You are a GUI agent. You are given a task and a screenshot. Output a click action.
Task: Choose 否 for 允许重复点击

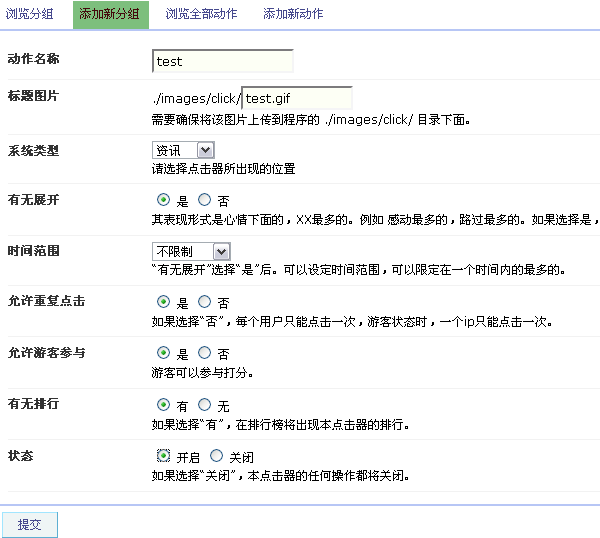point(204,302)
